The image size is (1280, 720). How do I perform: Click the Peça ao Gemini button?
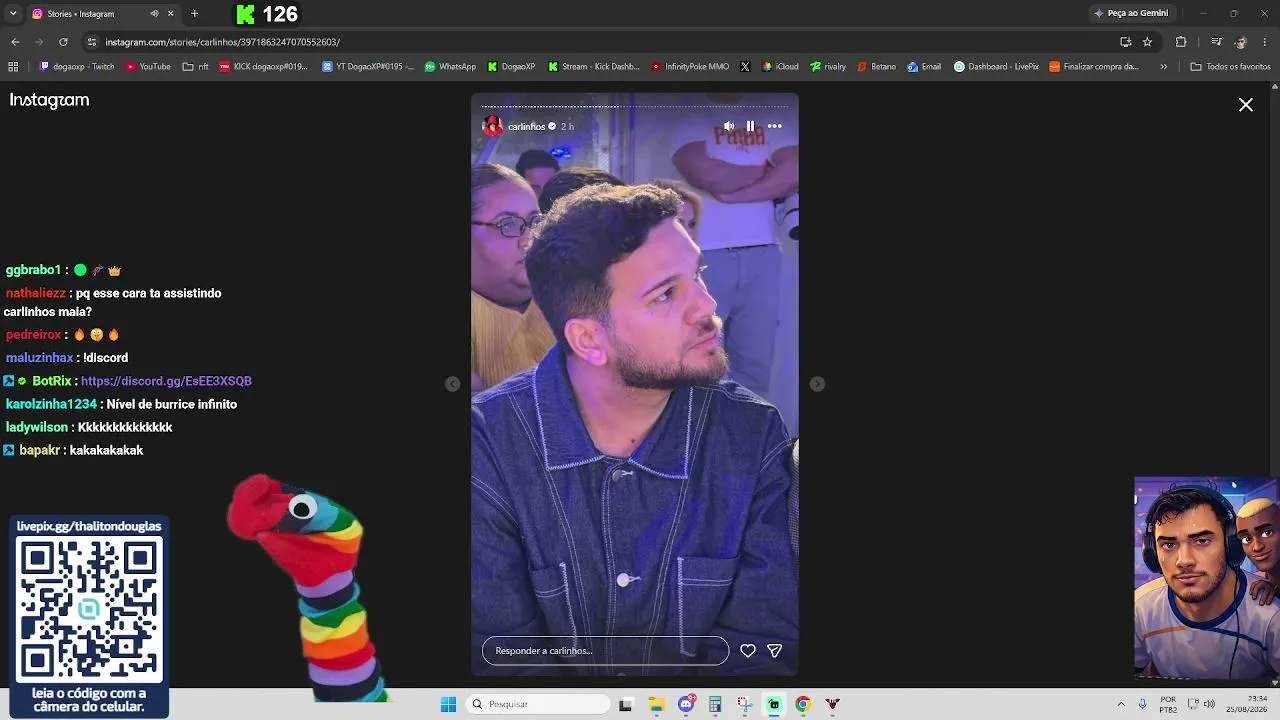[x=1131, y=13]
